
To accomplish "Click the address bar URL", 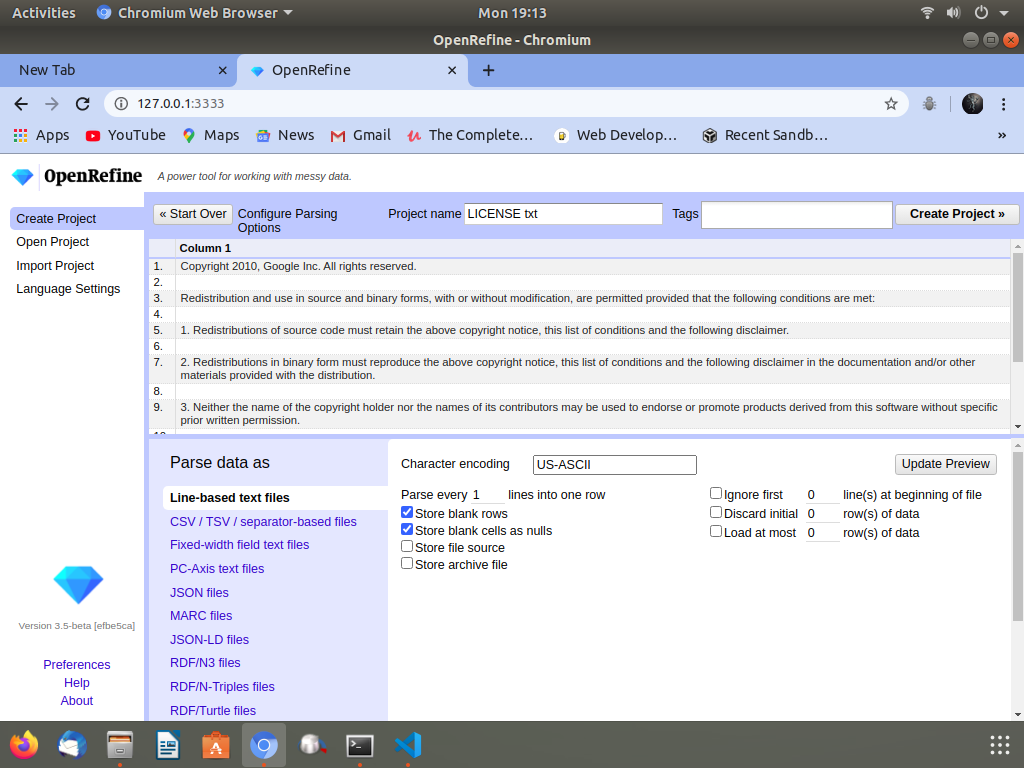I will [181, 104].
